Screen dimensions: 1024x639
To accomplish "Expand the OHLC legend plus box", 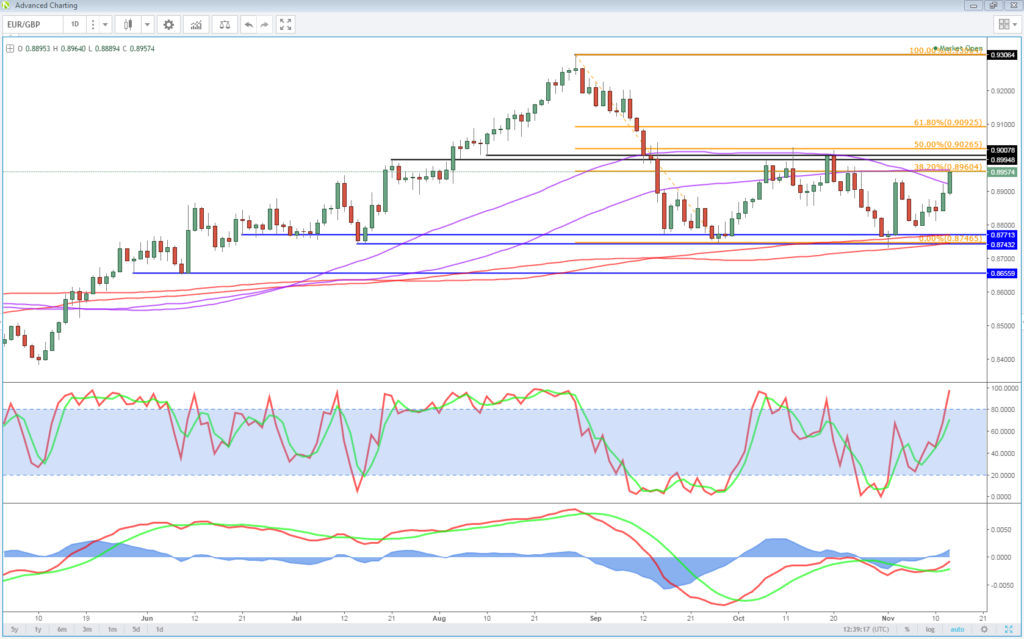I will pos(10,47).
